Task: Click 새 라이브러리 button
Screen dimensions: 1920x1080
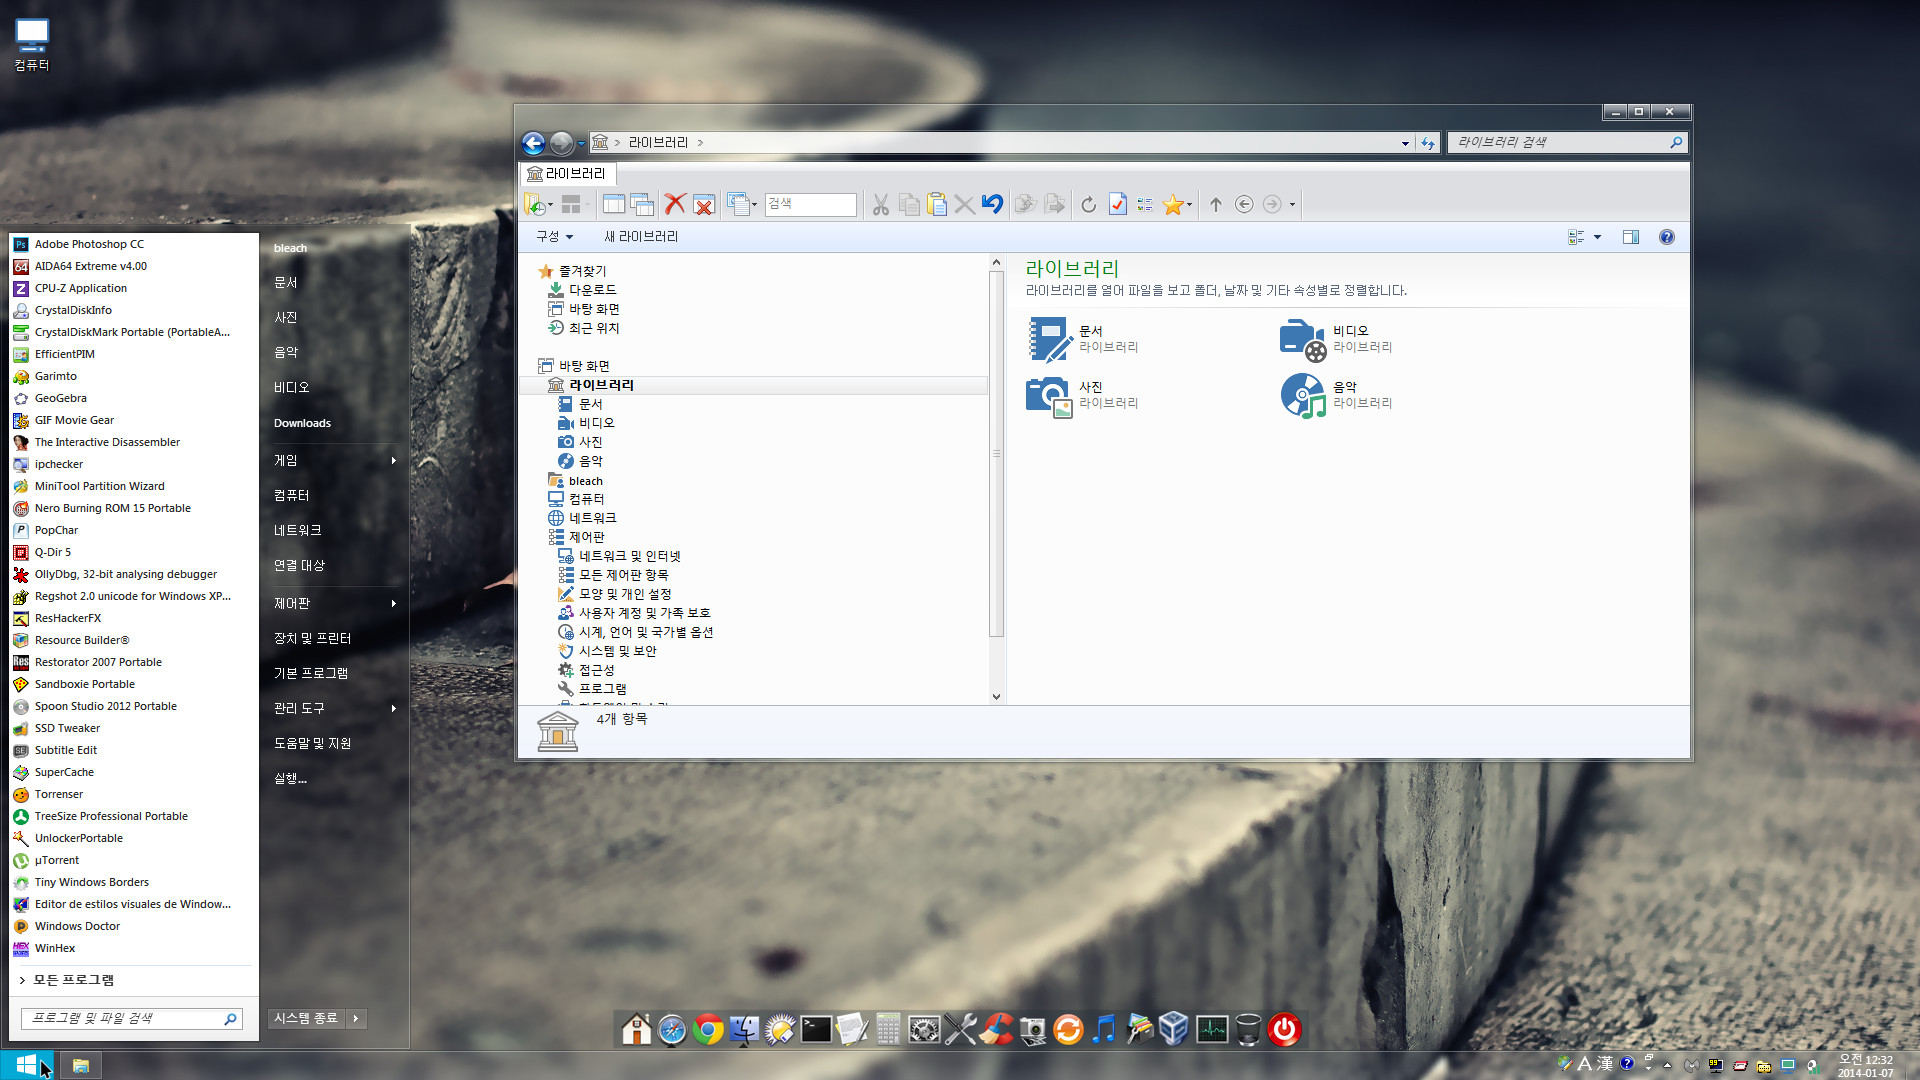Action: (641, 237)
